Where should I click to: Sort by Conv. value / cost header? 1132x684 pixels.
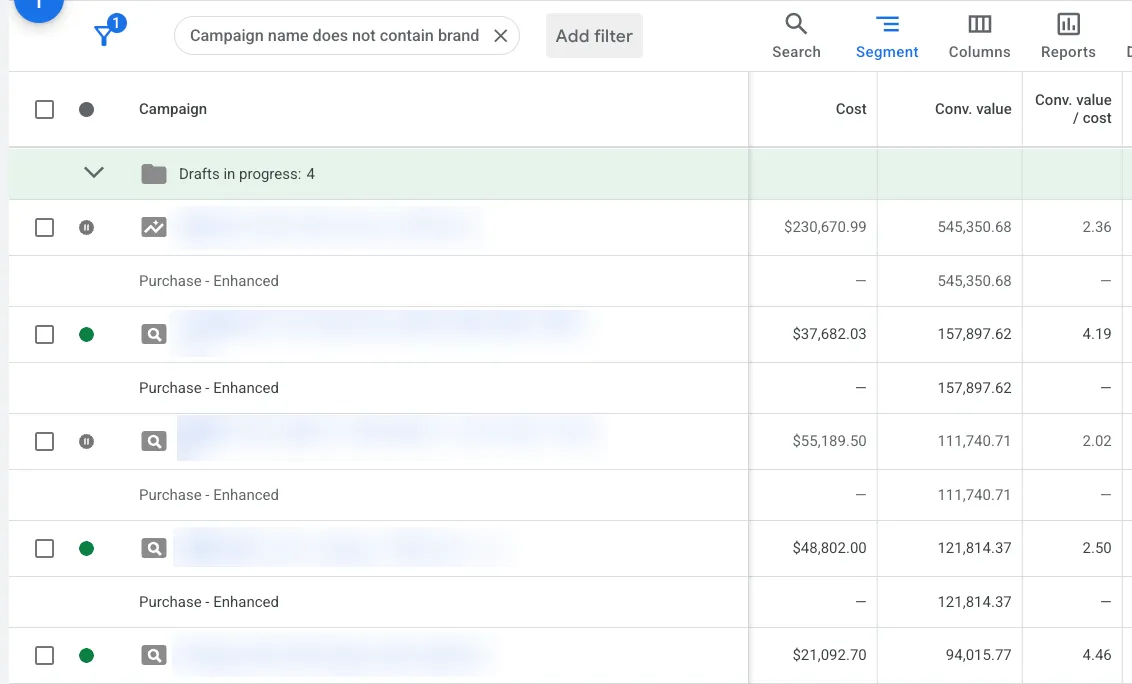[x=1073, y=109]
